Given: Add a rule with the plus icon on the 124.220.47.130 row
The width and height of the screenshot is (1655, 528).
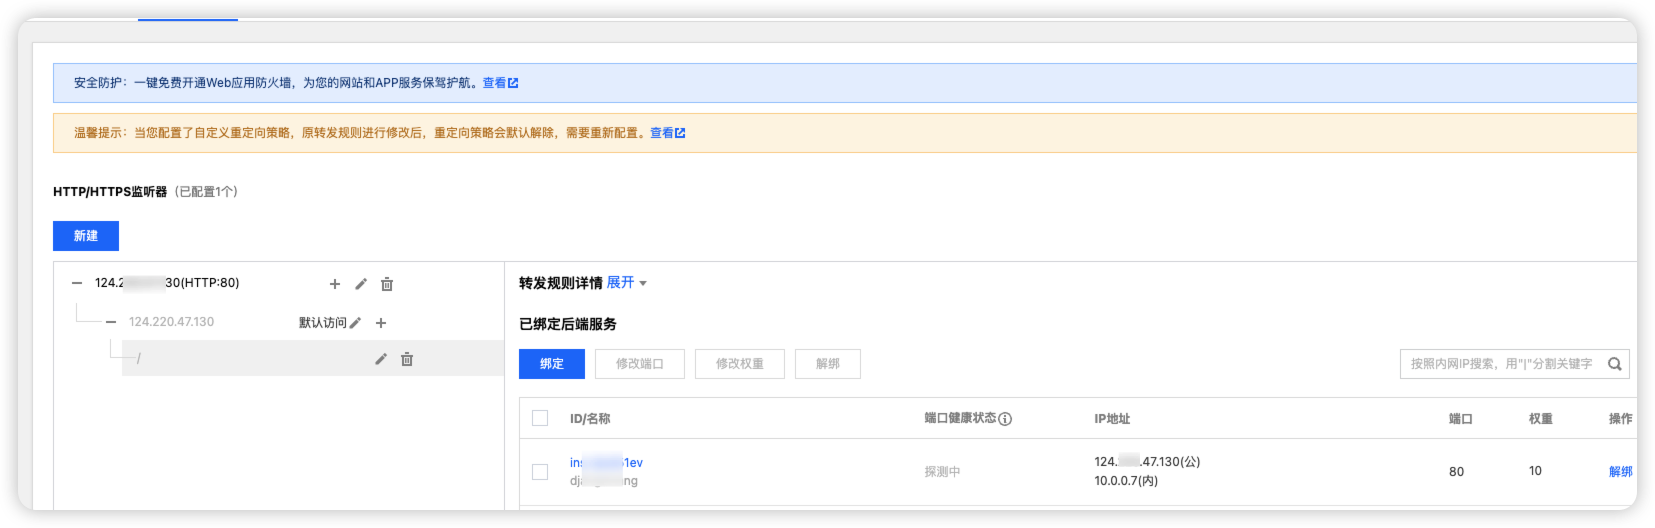Looking at the screenshot, I should click(x=381, y=323).
